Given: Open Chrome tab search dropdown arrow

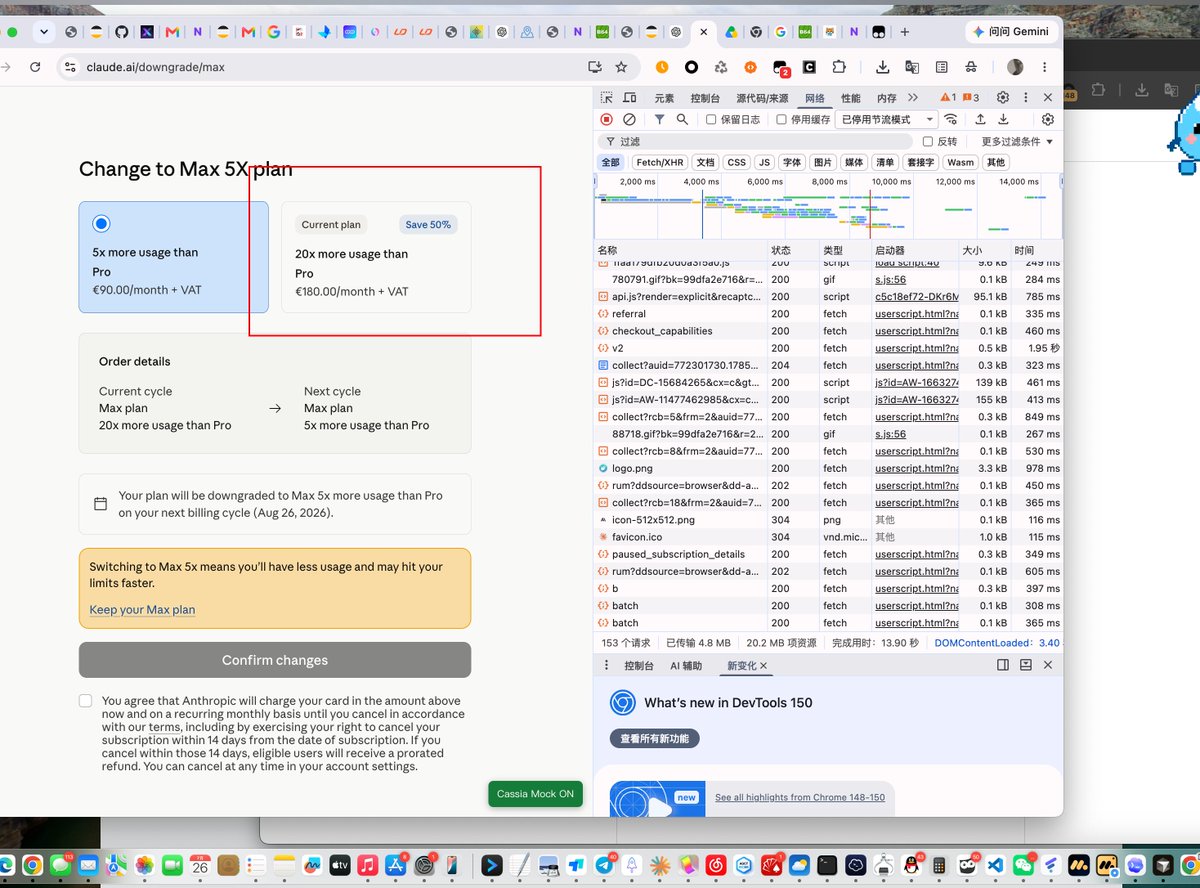Looking at the screenshot, I should (x=43, y=32).
